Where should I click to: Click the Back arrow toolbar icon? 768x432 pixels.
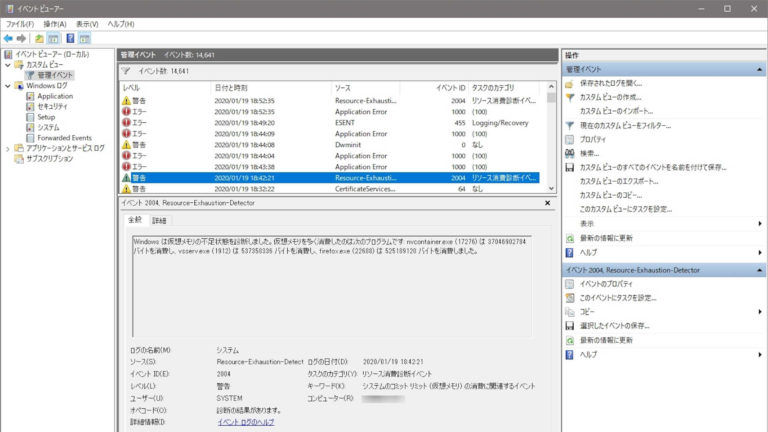8,38
